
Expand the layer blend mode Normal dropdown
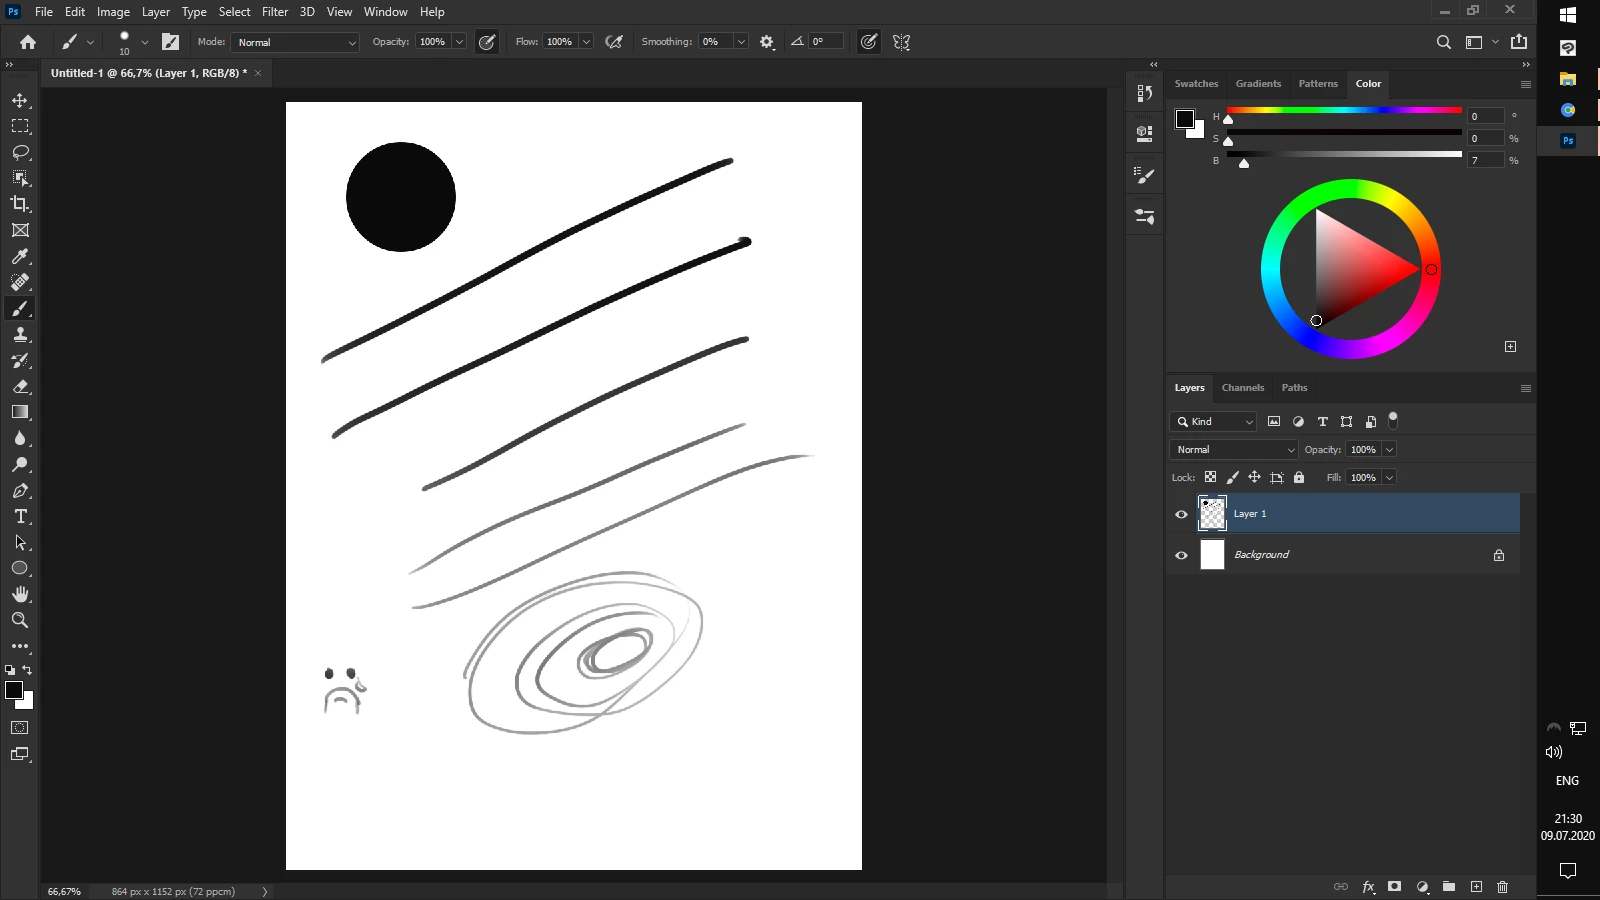(1233, 450)
